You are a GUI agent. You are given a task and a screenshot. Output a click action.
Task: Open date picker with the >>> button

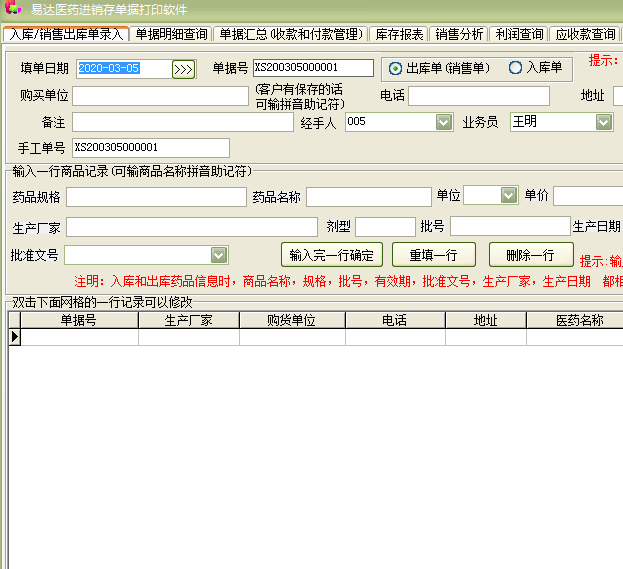(x=183, y=70)
